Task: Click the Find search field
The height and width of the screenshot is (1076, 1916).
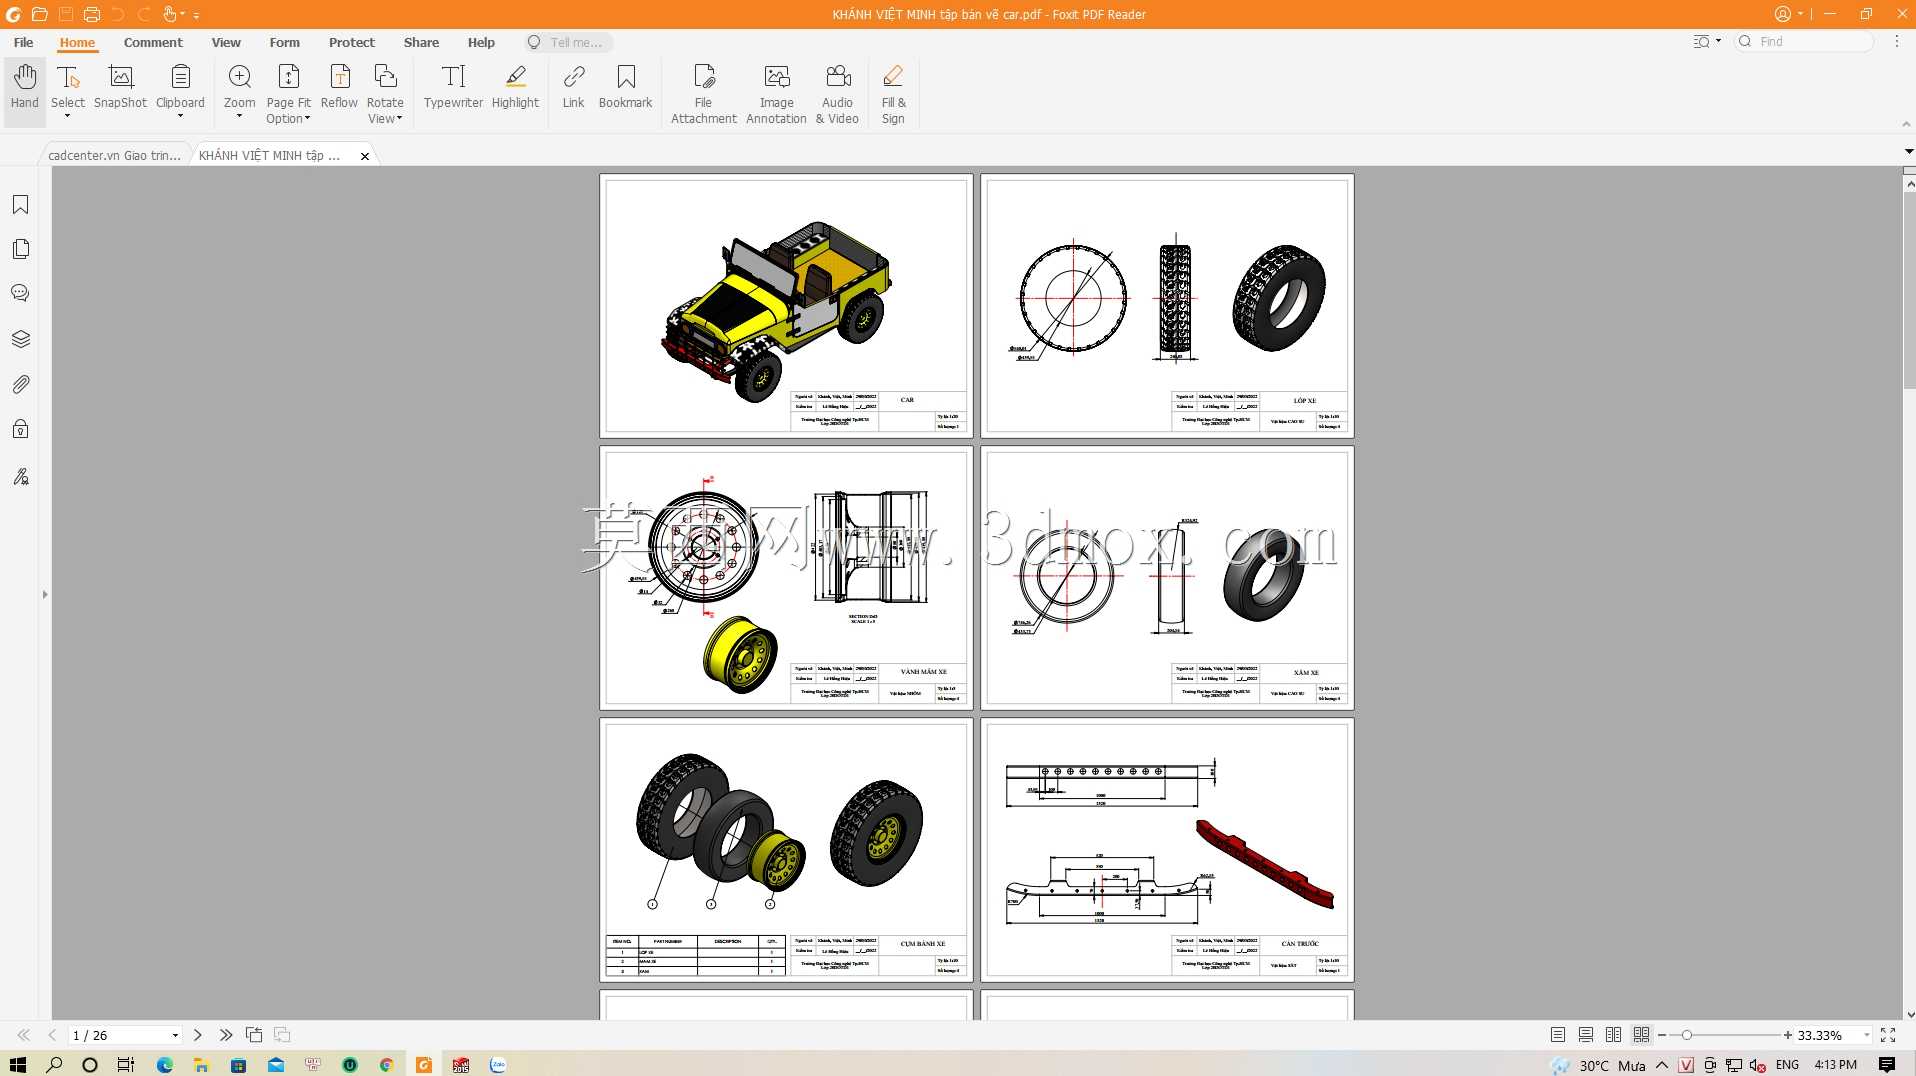Action: point(1805,41)
